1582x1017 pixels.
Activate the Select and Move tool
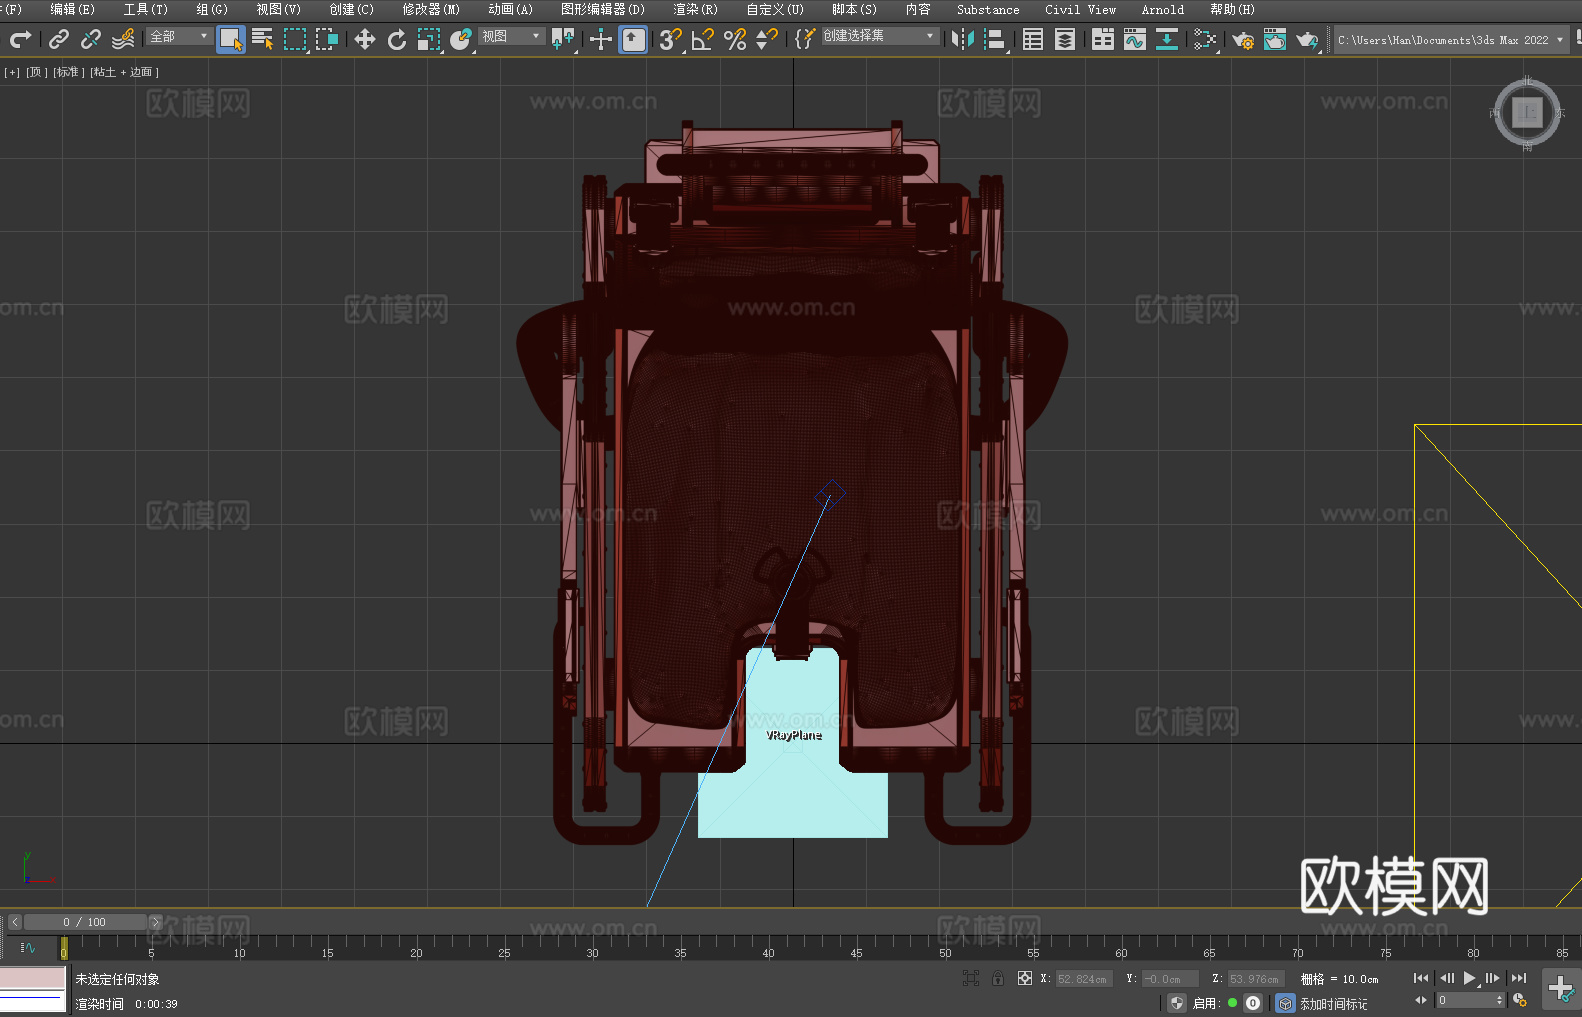point(365,39)
